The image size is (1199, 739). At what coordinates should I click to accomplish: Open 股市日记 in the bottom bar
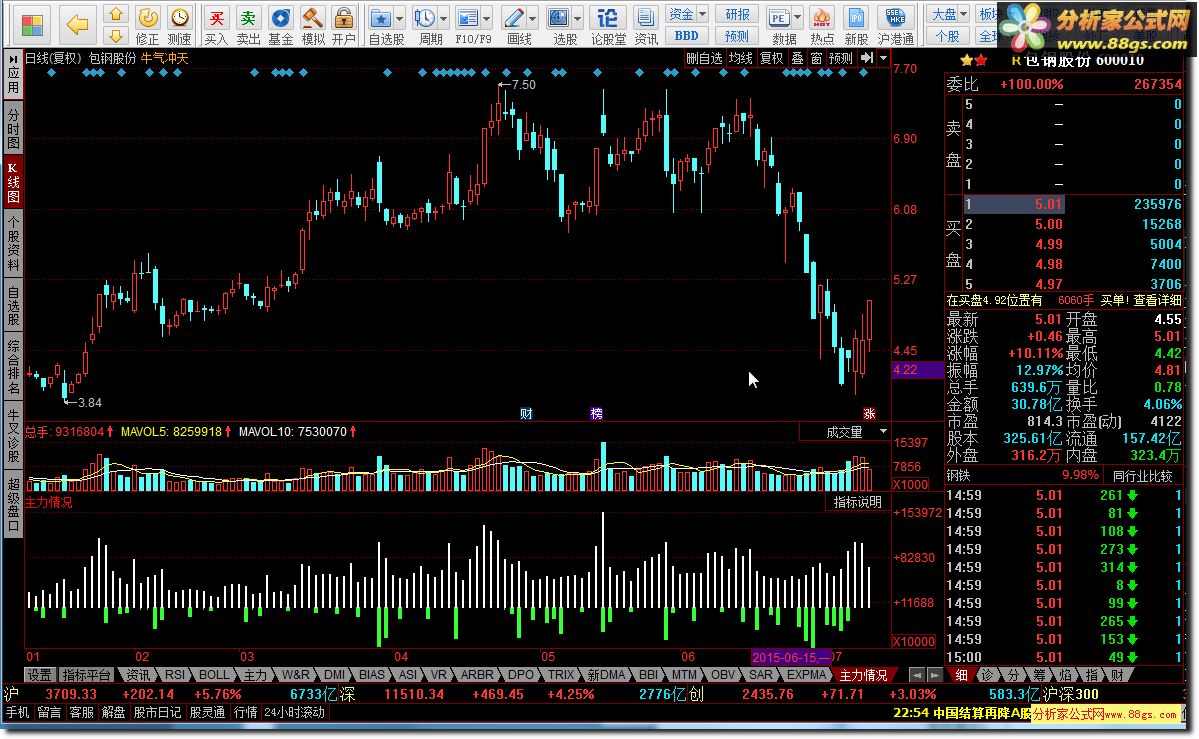[x=158, y=713]
